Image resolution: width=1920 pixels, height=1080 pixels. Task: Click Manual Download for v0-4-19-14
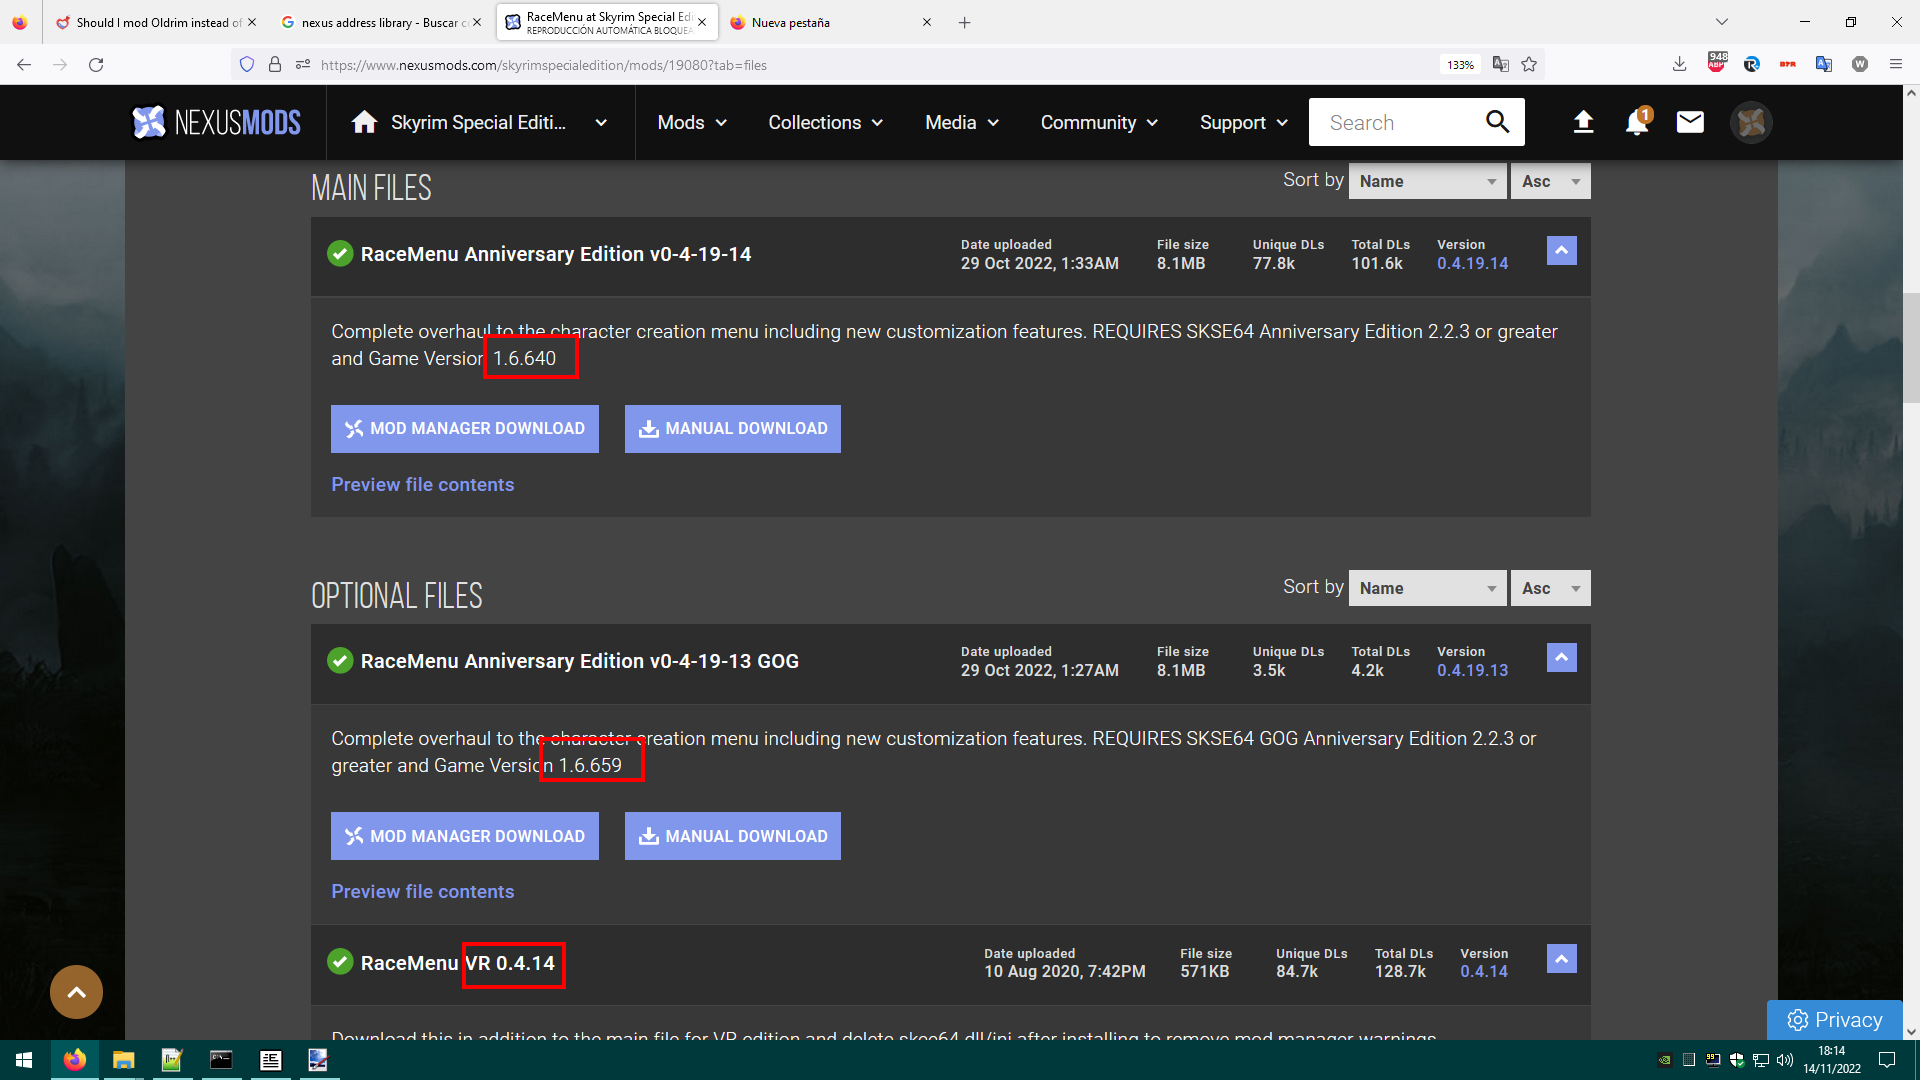[x=733, y=429]
